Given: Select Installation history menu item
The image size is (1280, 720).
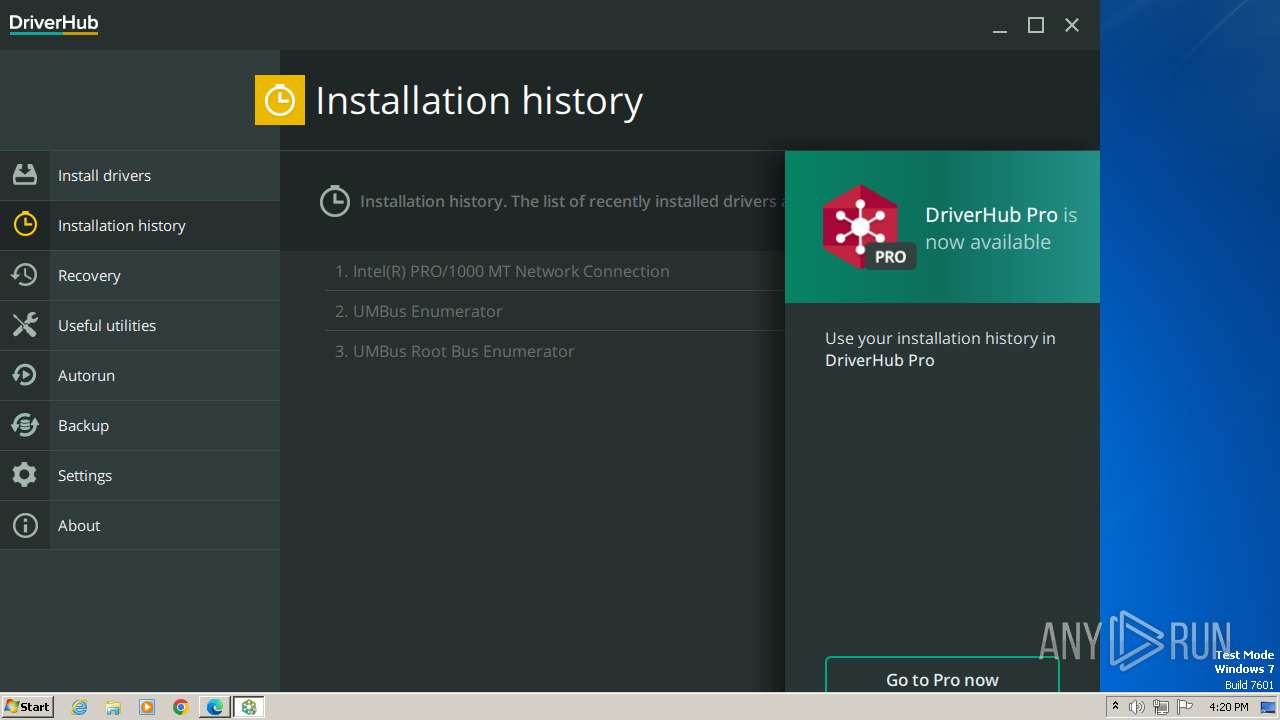Looking at the screenshot, I should (x=140, y=225).
